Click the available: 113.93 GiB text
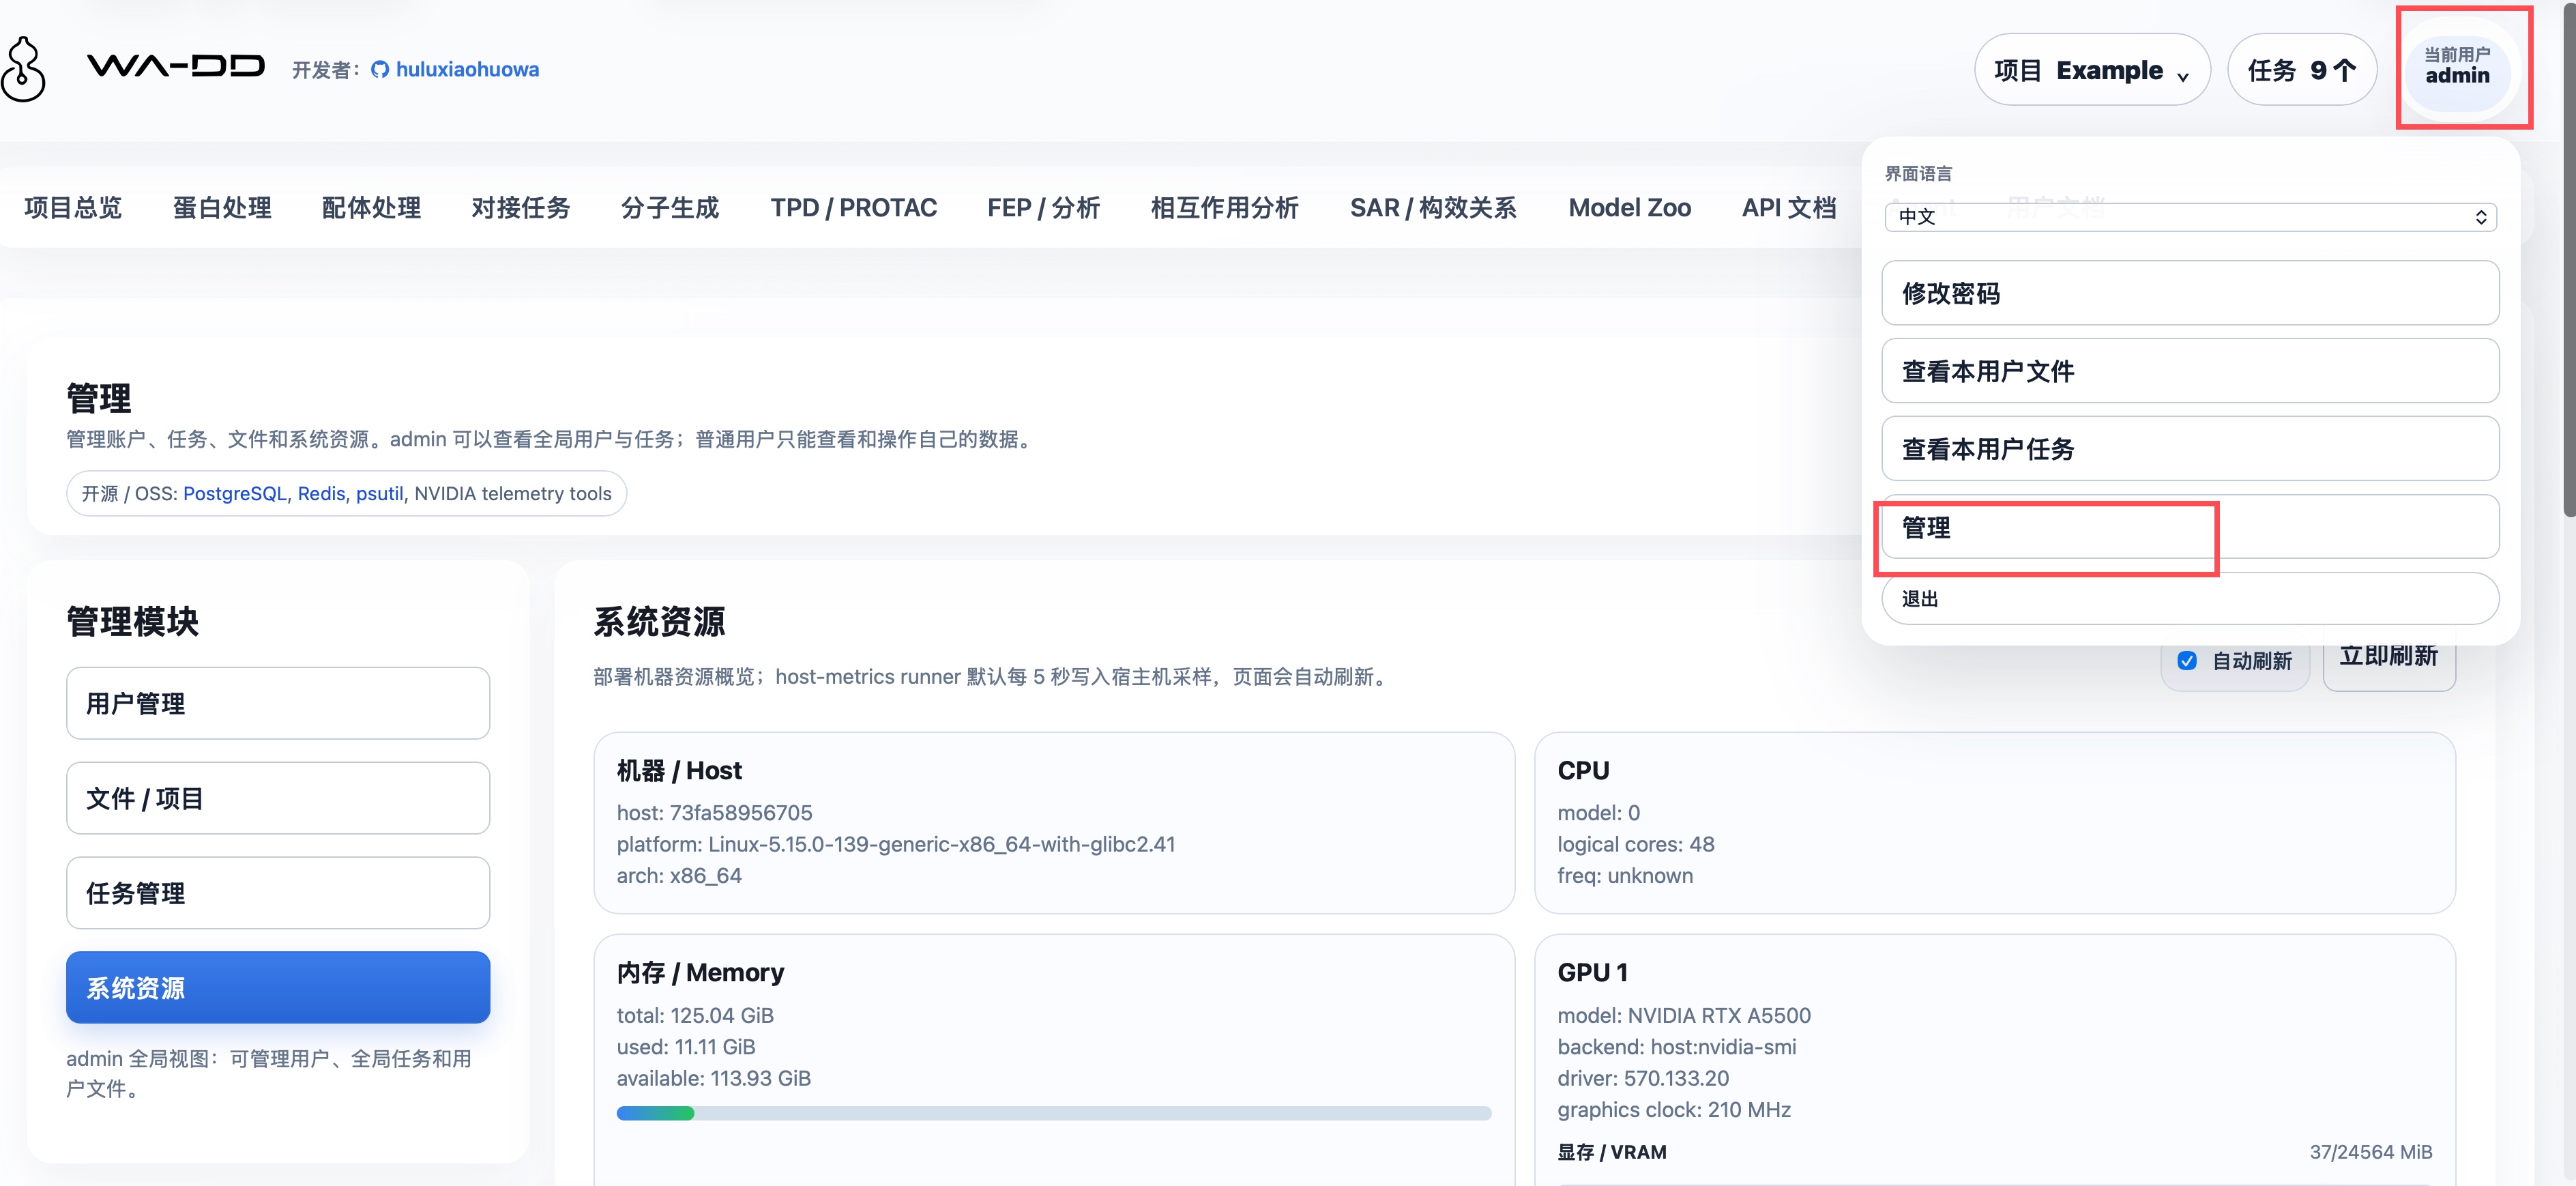Viewport: 2576px width, 1186px height. (x=713, y=1079)
